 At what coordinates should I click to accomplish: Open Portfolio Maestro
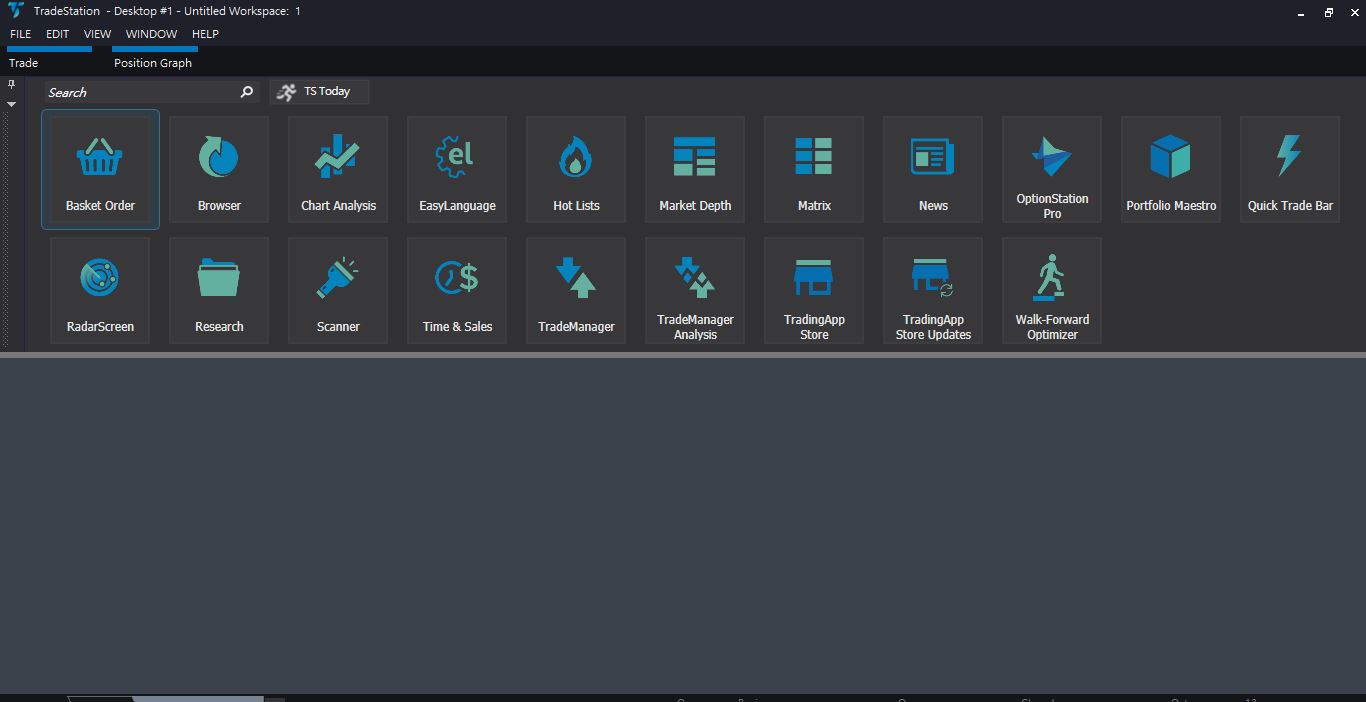click(1171, 170)
